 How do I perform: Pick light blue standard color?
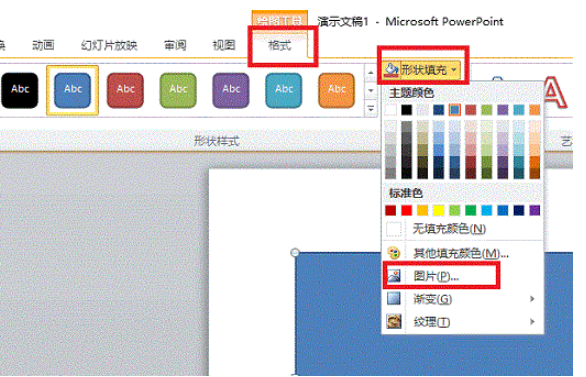tap(487, 210)
